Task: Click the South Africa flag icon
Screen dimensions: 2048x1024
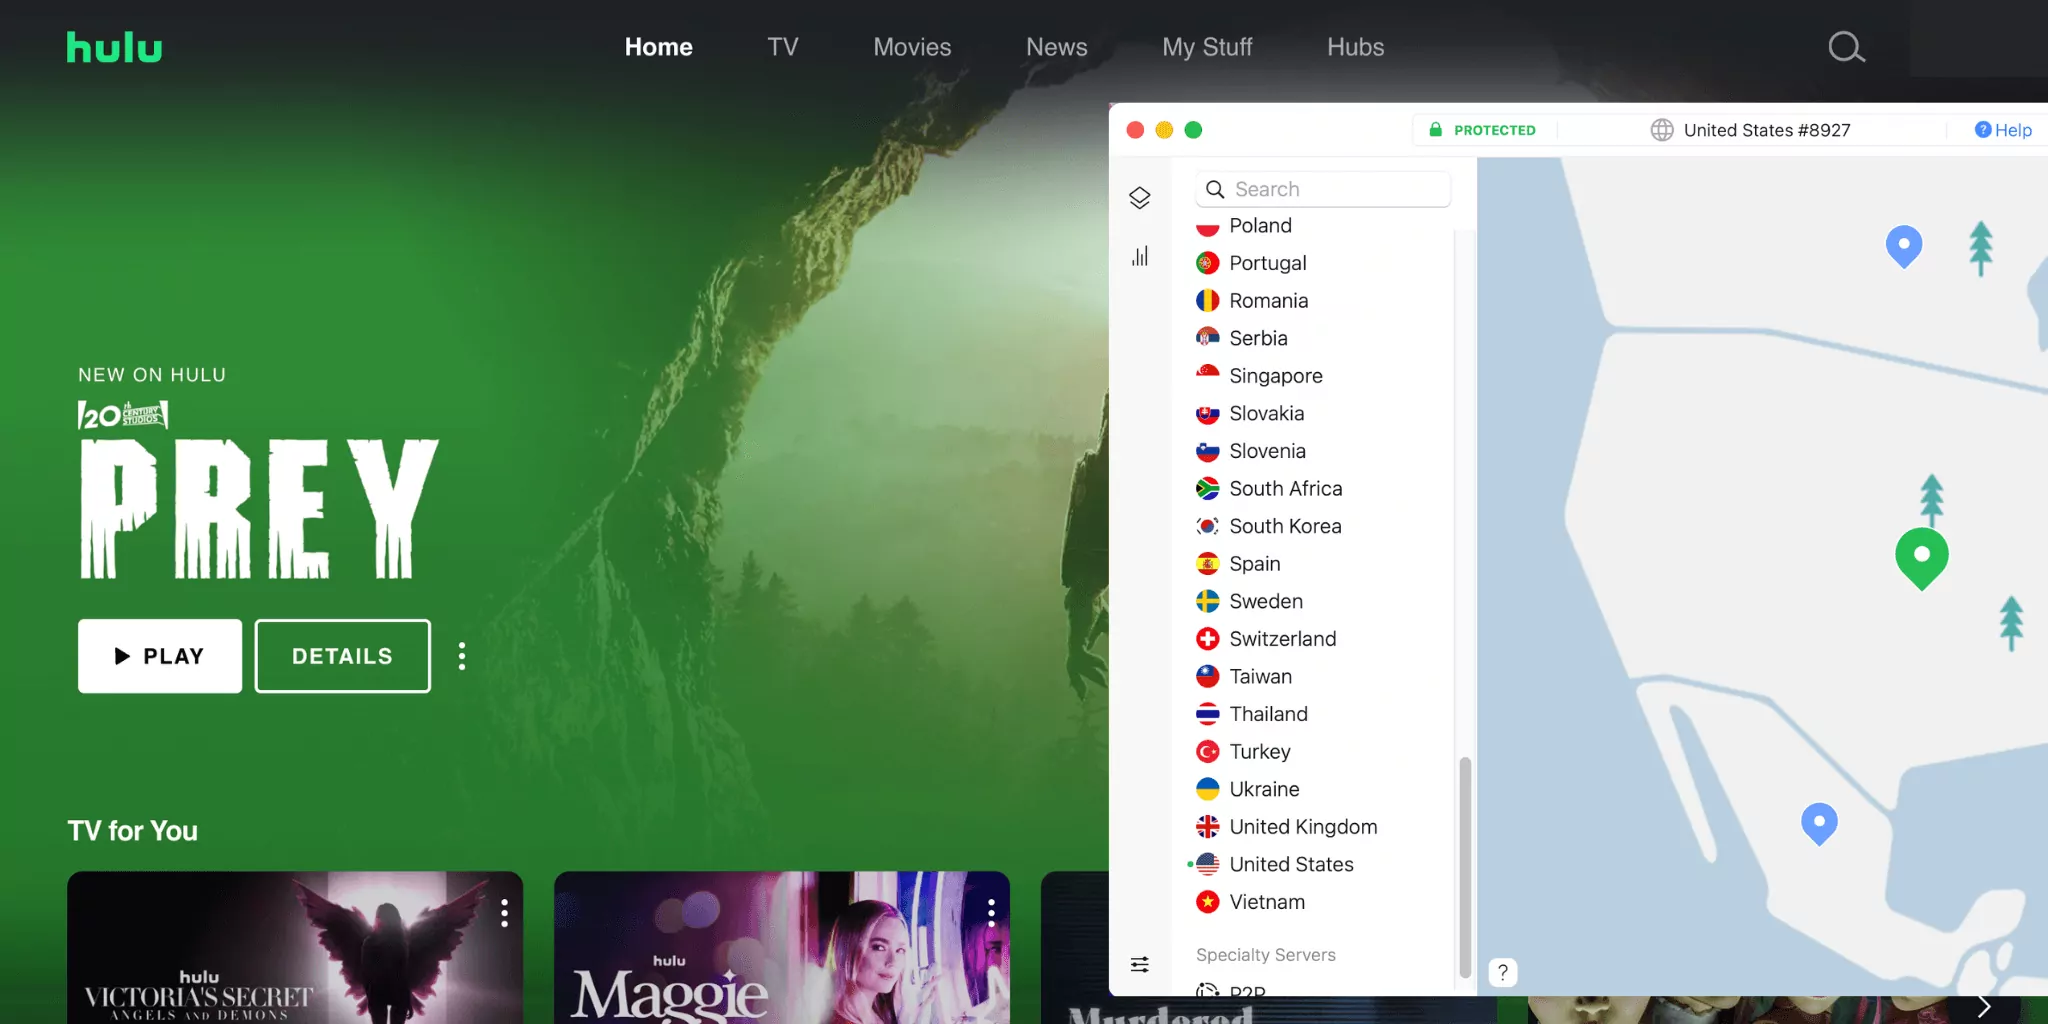Action: pos(1208,489)
